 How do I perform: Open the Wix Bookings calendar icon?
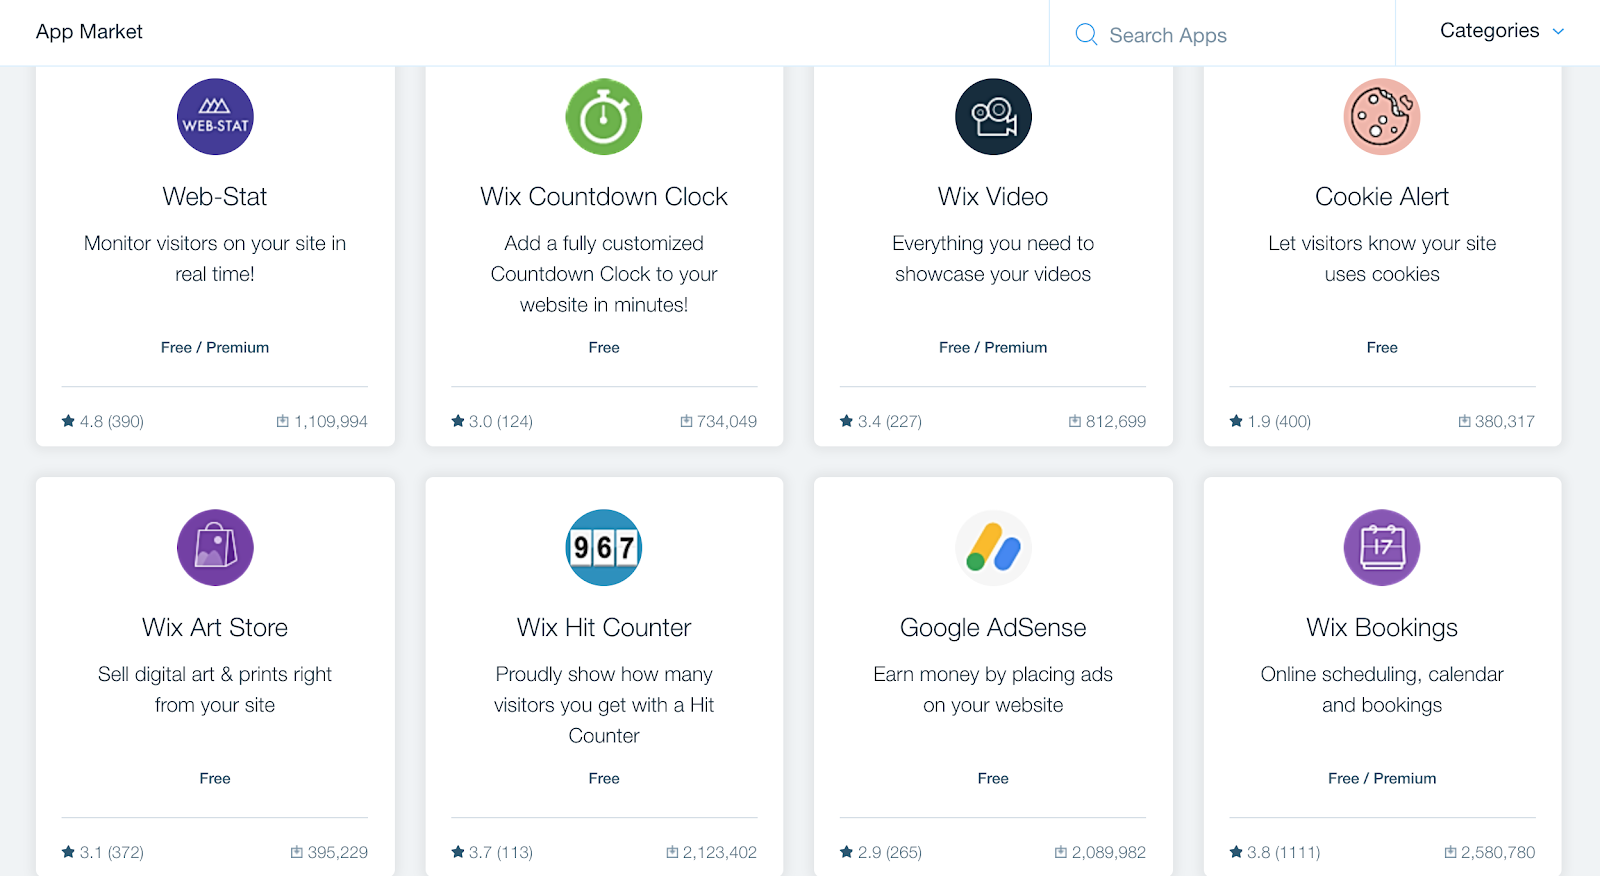1382,548
